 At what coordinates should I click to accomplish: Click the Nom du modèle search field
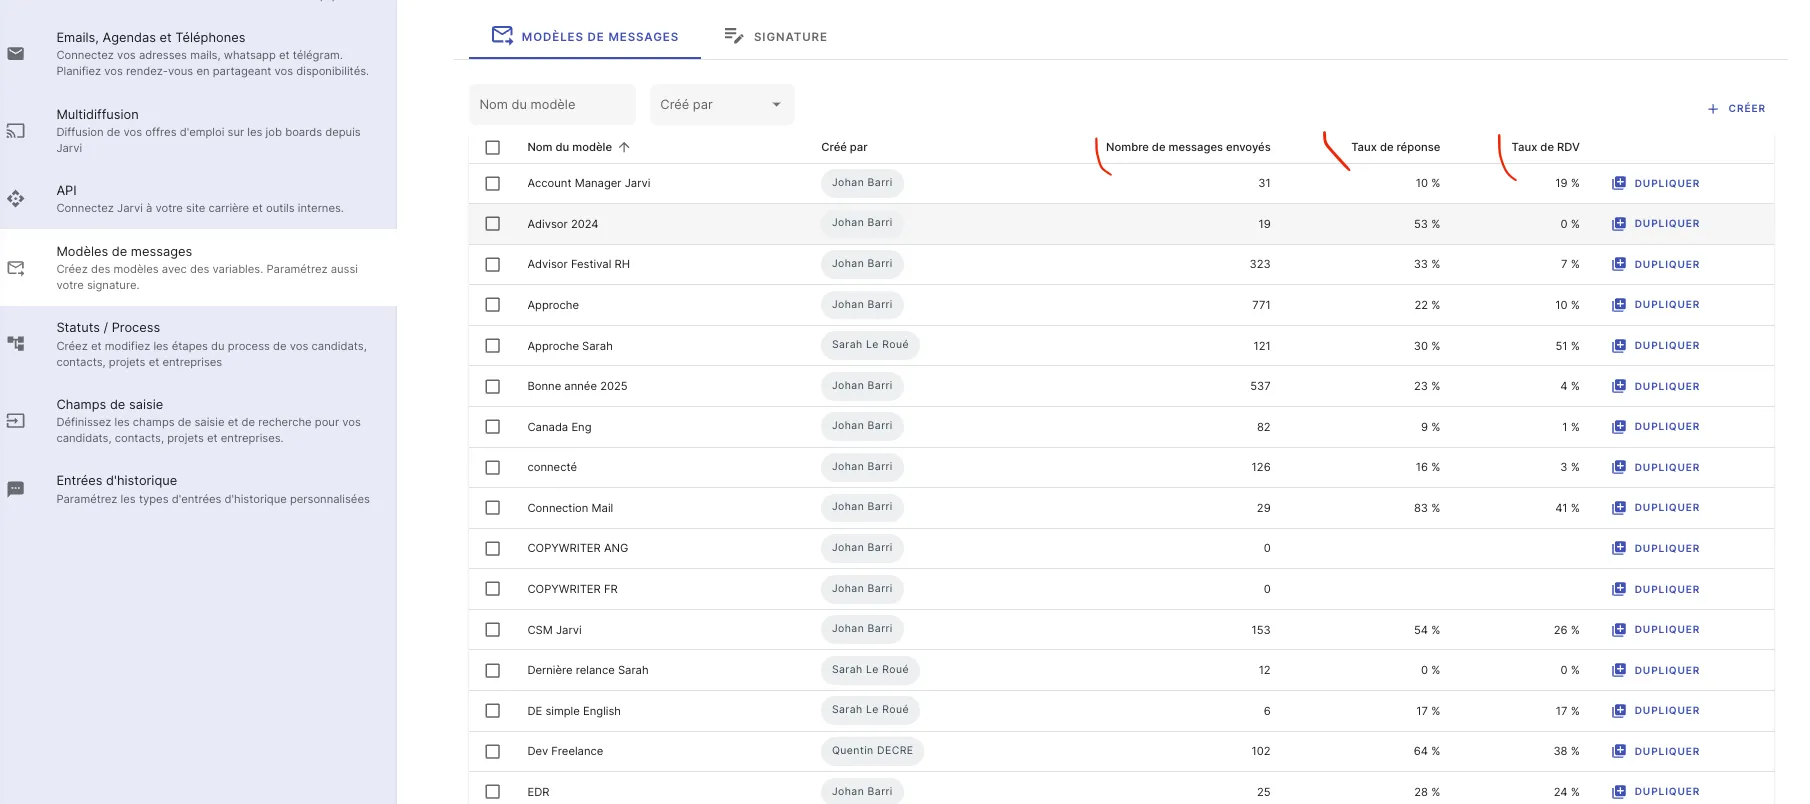click(552, 105)
